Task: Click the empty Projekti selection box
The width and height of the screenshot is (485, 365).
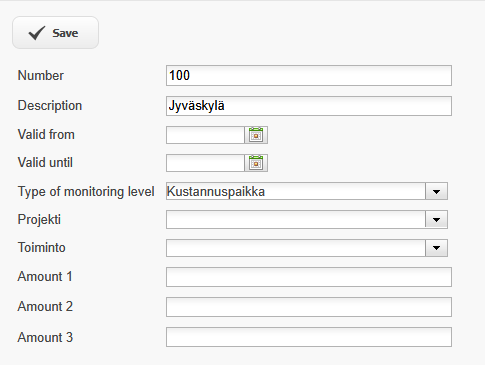Action: click(296, 220)
